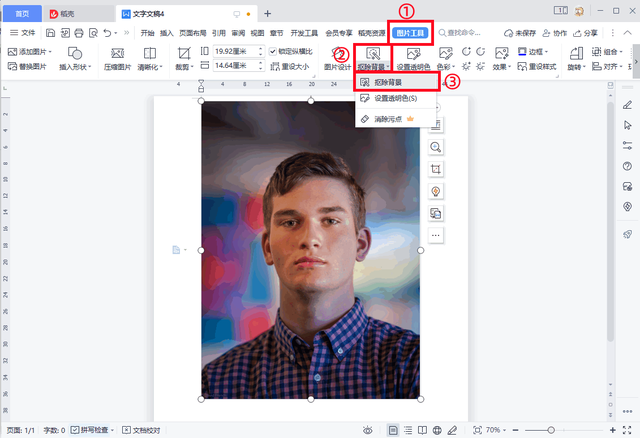The image size is (640, 438).
Task: Switch to reading view in status bar
Action: (422, 430)
